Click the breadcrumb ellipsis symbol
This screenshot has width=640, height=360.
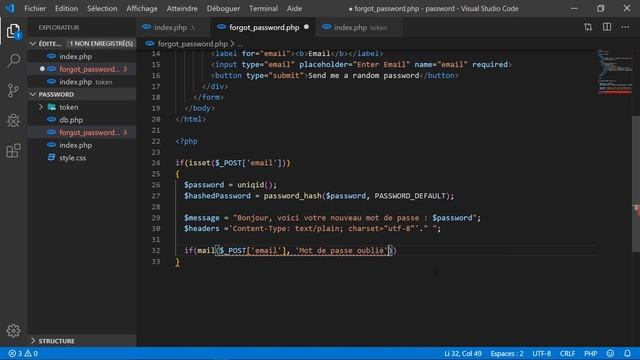pos(240,44)
